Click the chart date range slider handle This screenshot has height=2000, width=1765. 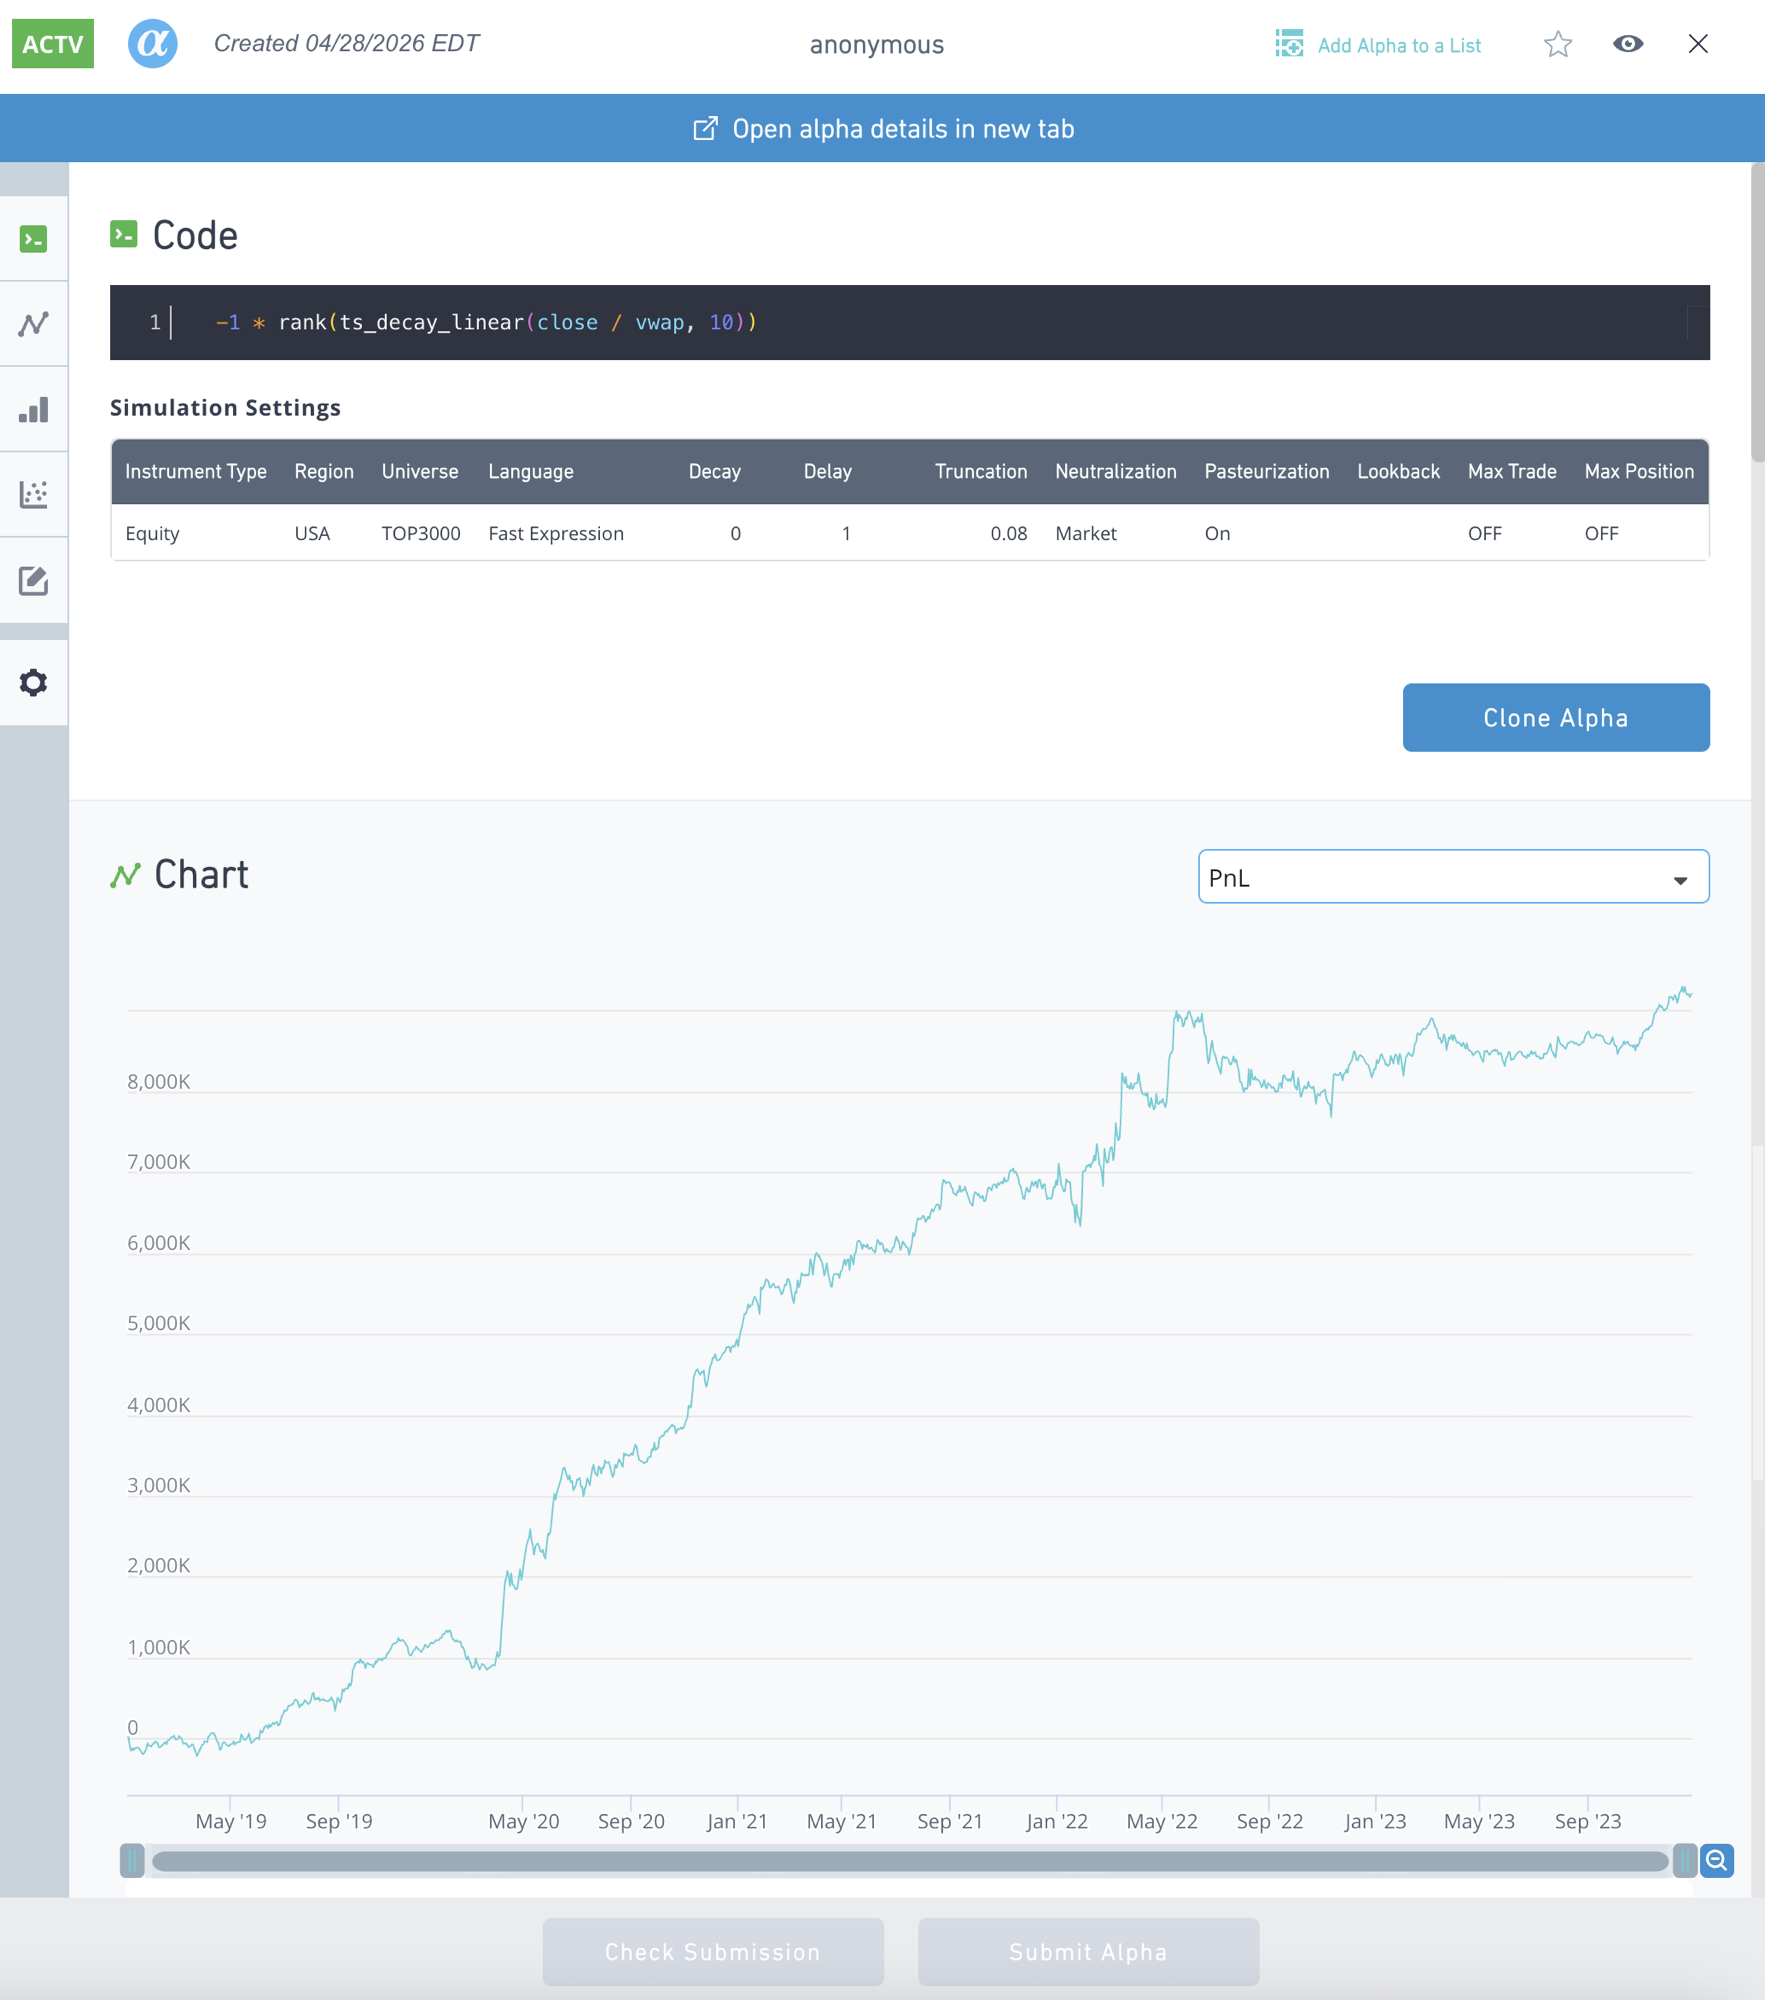pos(131,1861)
